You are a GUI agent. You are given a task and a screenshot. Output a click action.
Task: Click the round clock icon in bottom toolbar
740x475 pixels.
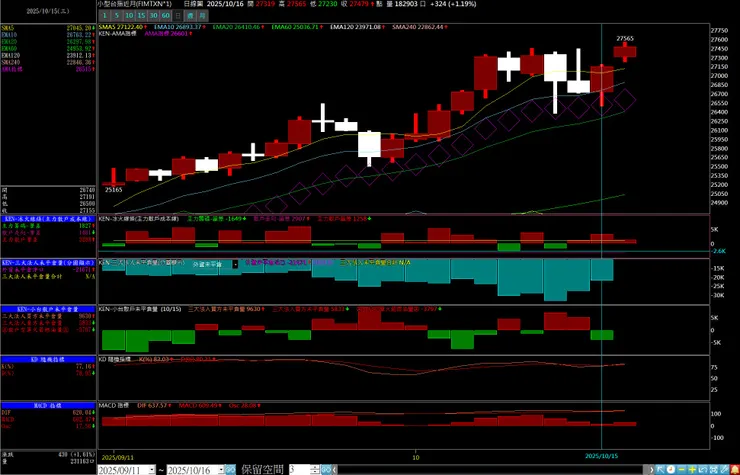671,470
